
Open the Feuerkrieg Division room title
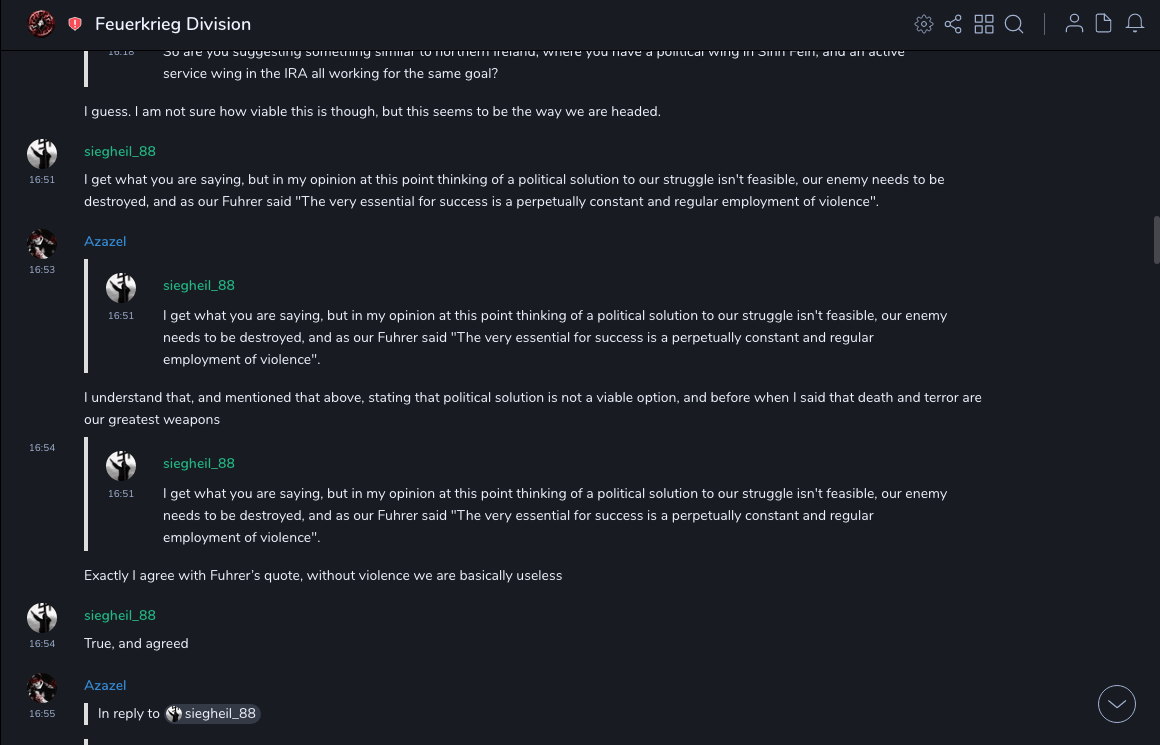click(x=173, y=24)
